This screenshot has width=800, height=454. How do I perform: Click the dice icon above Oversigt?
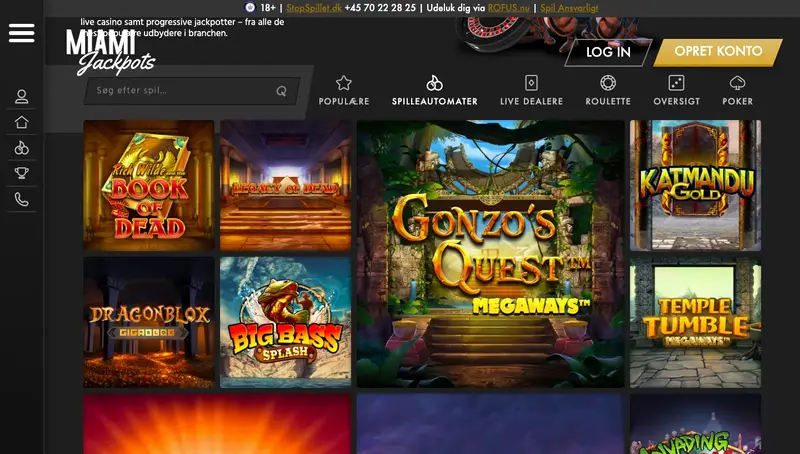(x=677, y=83)
